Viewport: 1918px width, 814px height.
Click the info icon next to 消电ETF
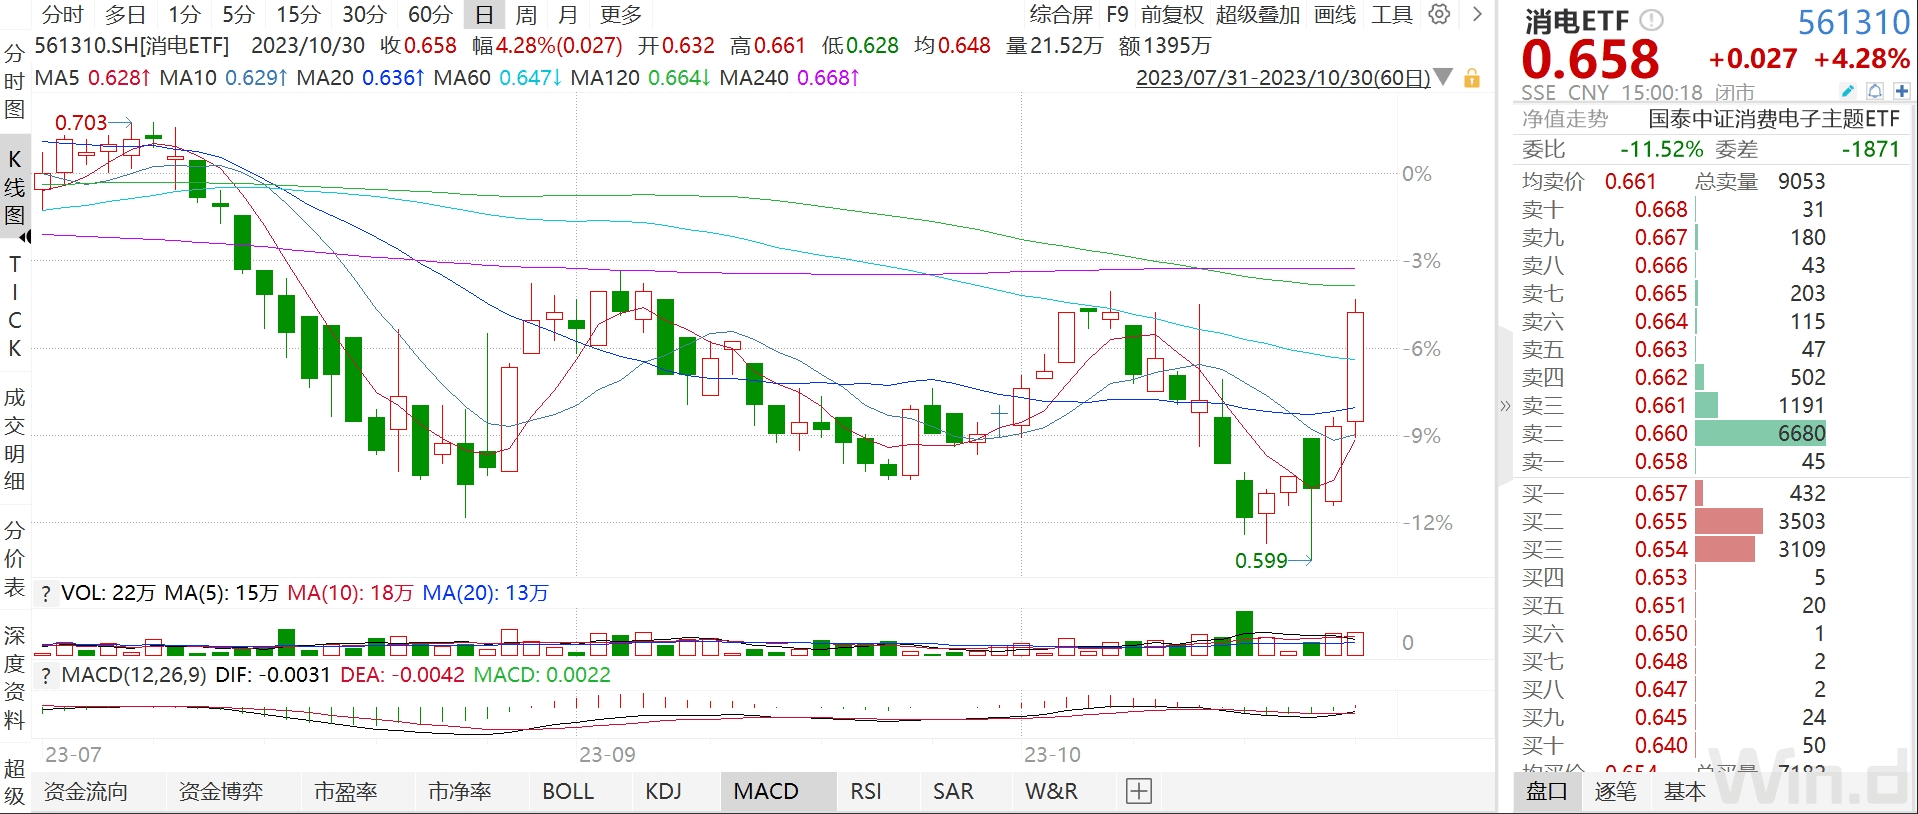(x=1652, y=20)
